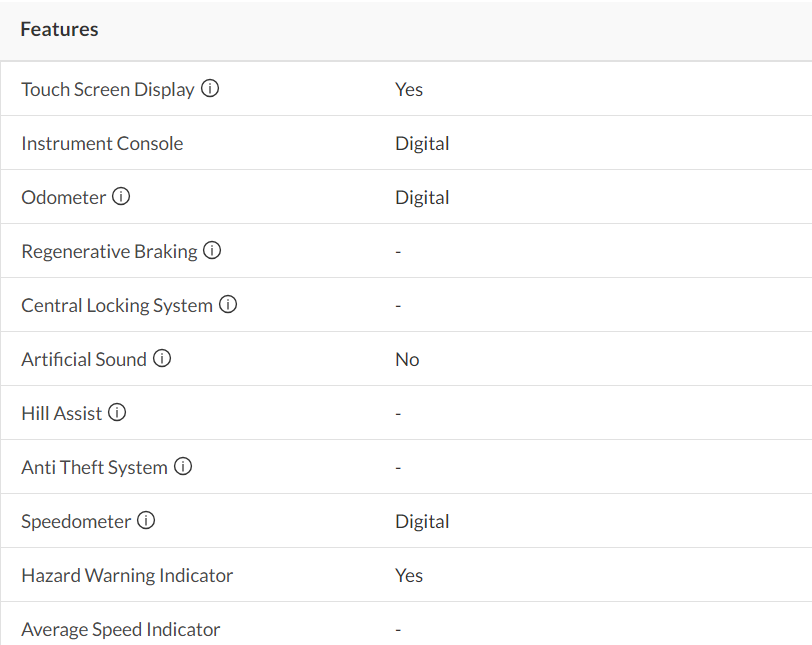The image size is (812, 645).
Task: Click the info icon beside Touch Screen Display
Action: [x=210, y=89]
